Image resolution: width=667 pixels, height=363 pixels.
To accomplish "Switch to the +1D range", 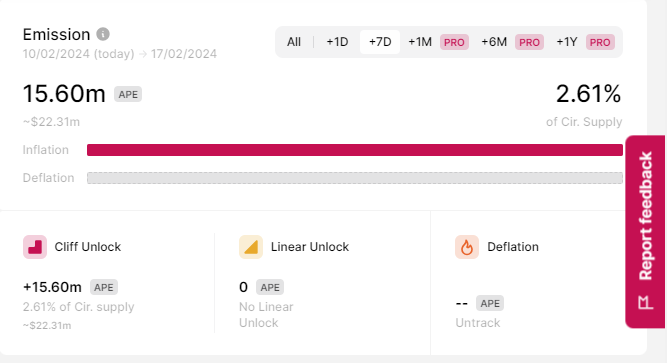I will pyautogui.click(x=337, y=42).
